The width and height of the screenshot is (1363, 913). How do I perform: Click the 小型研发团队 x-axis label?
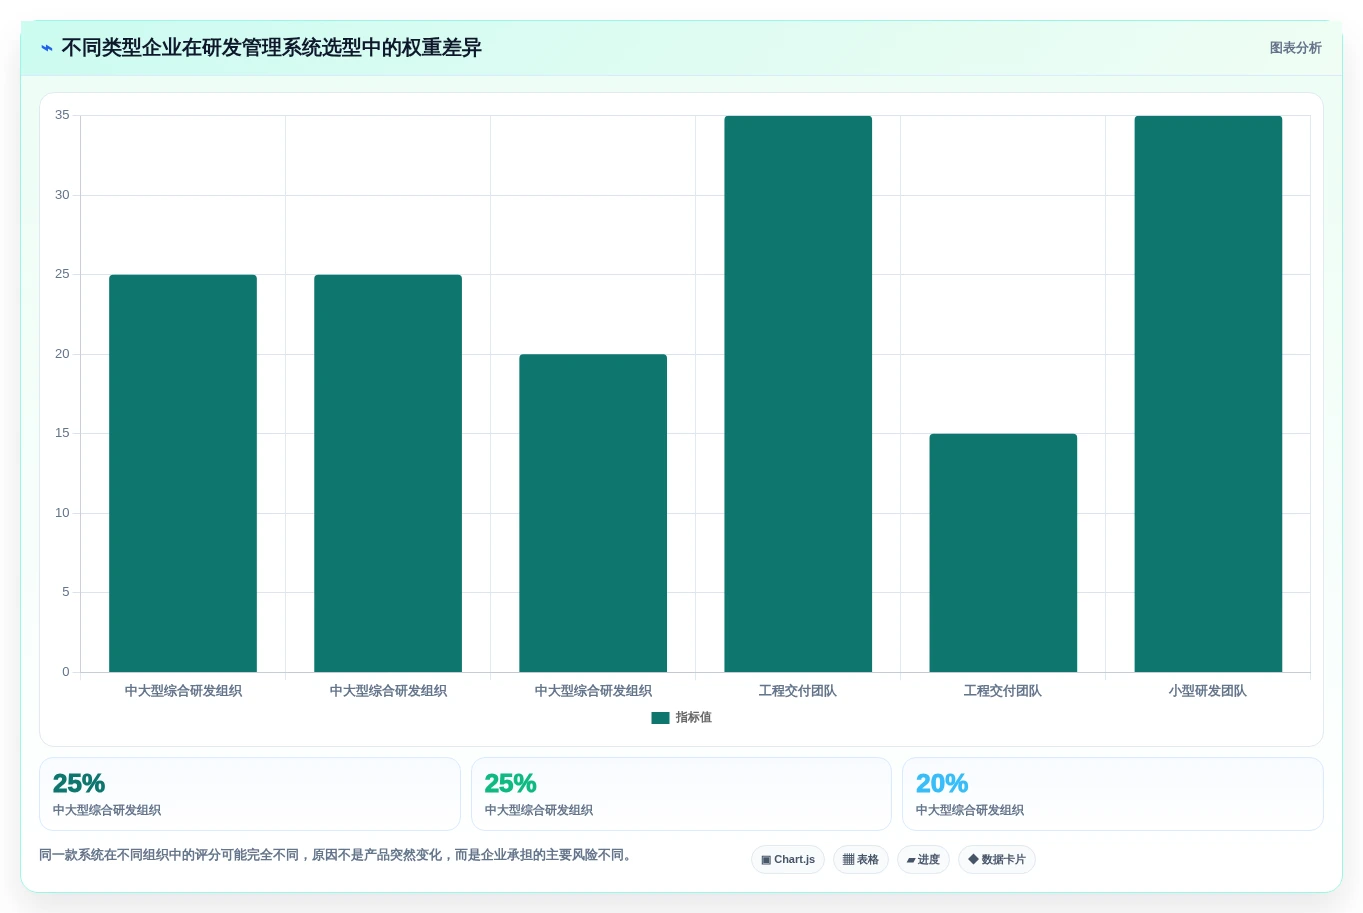point(1208,691)
